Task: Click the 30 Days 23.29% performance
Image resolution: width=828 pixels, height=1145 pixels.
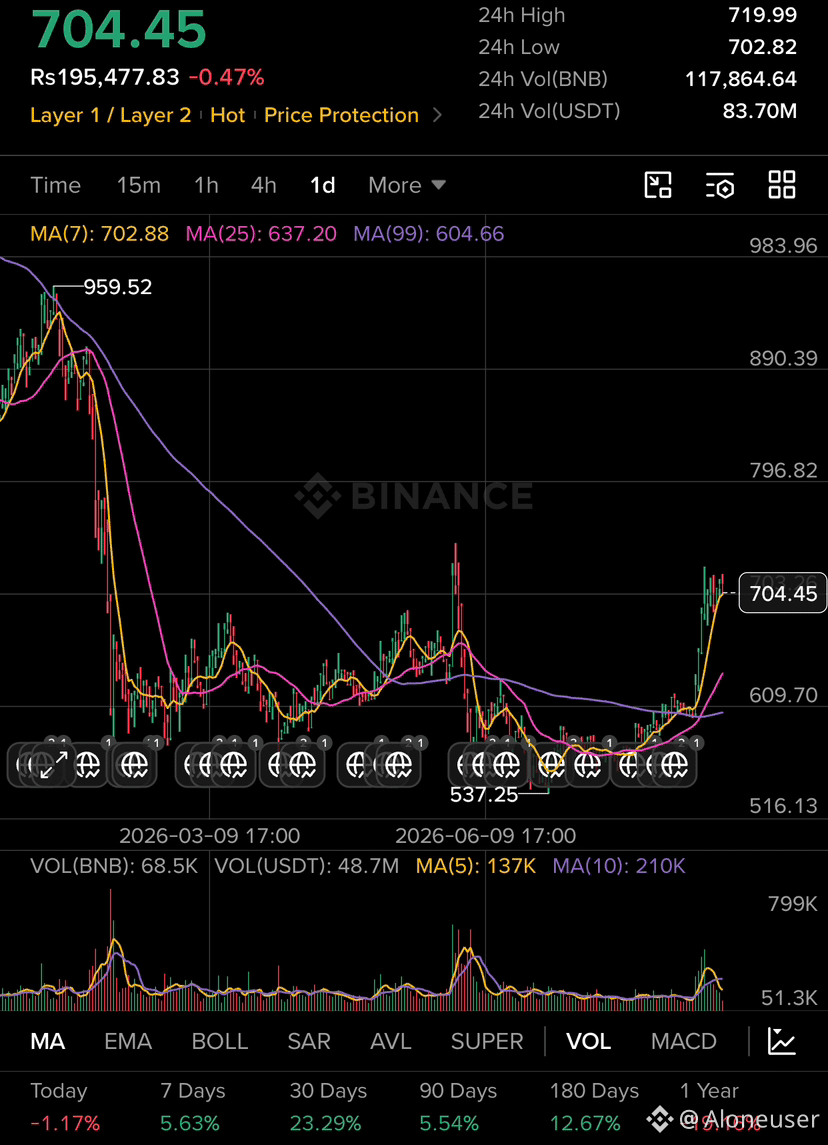Action: tap(328, 1106)
